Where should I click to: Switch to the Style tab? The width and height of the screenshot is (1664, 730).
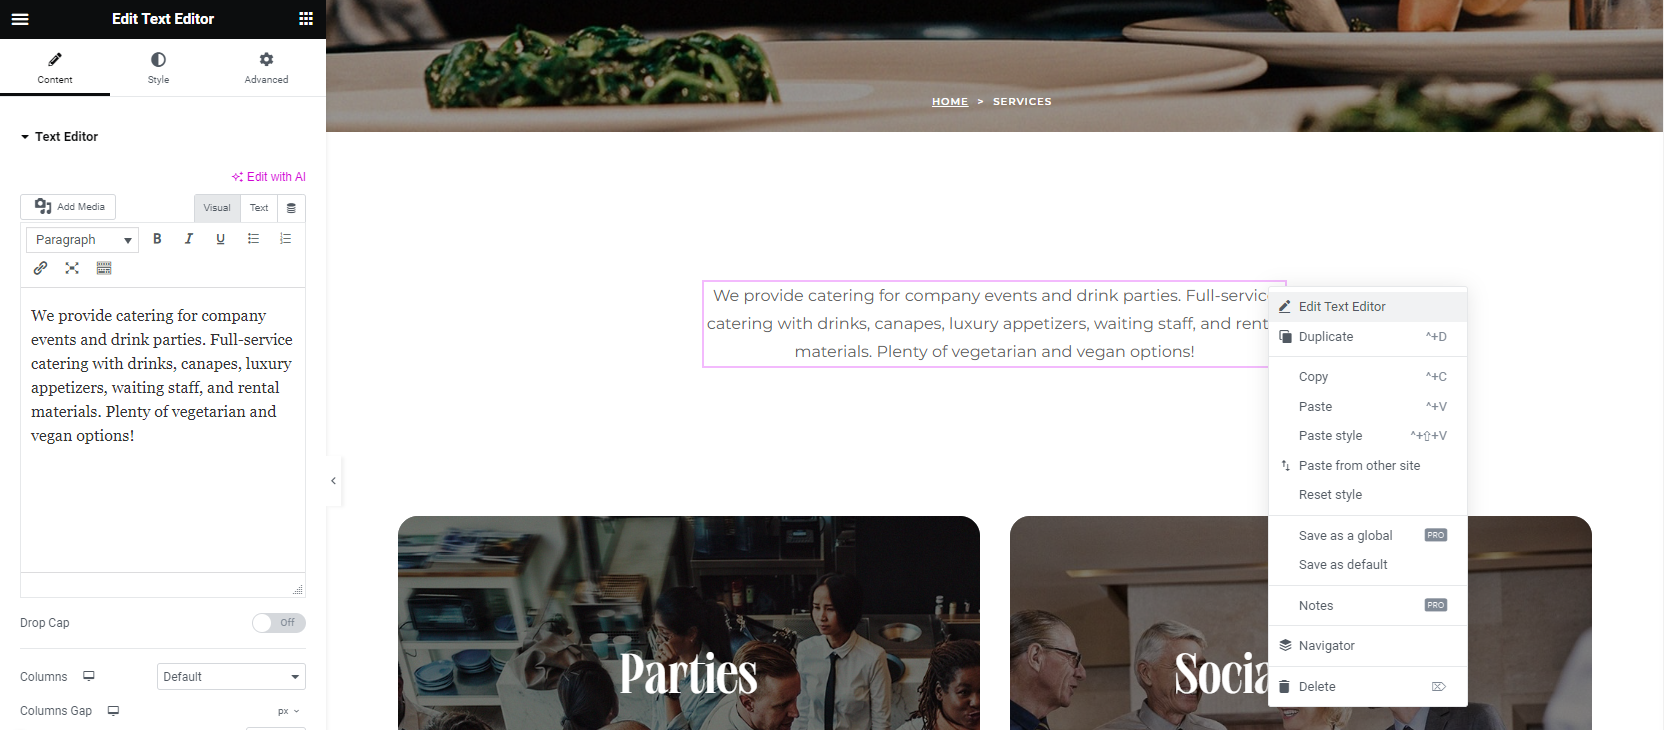tap(158, 68)
